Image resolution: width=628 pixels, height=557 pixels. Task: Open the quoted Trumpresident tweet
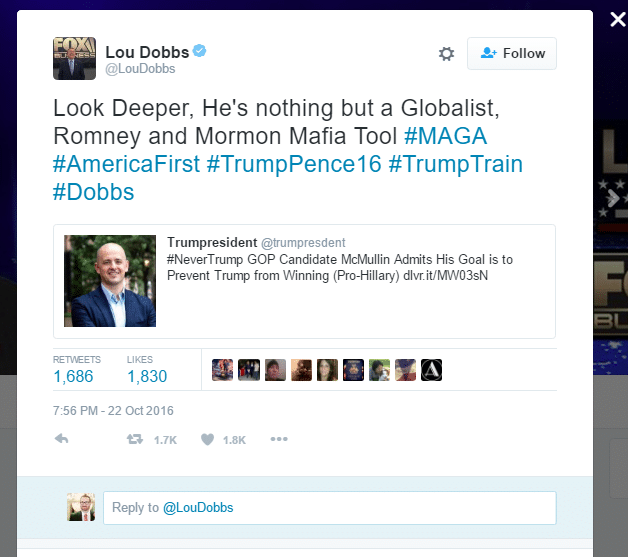tap(304, 281)
